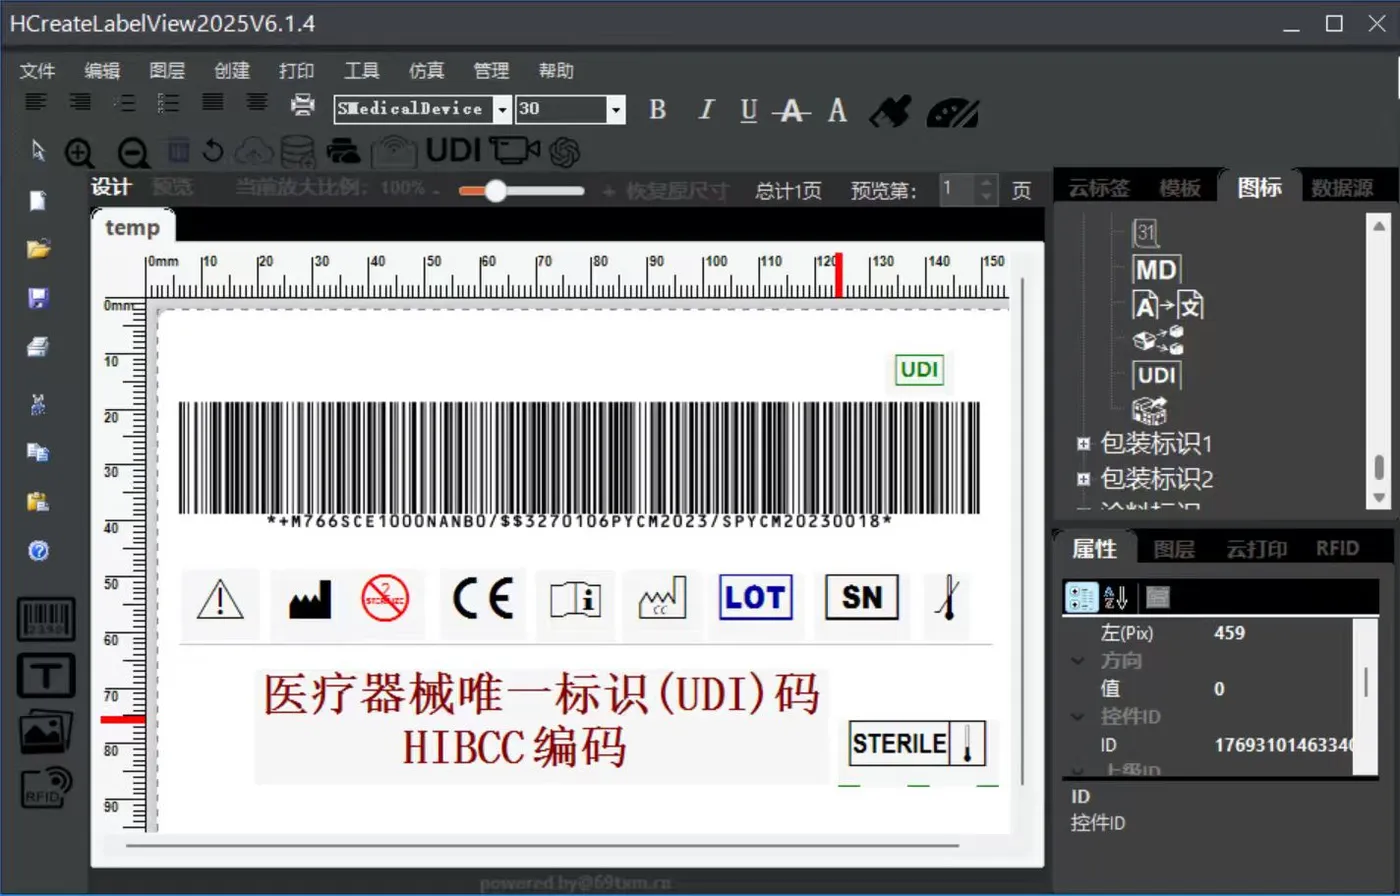Open the font name dropdown

pyautogui.click(x=502, y=109)
